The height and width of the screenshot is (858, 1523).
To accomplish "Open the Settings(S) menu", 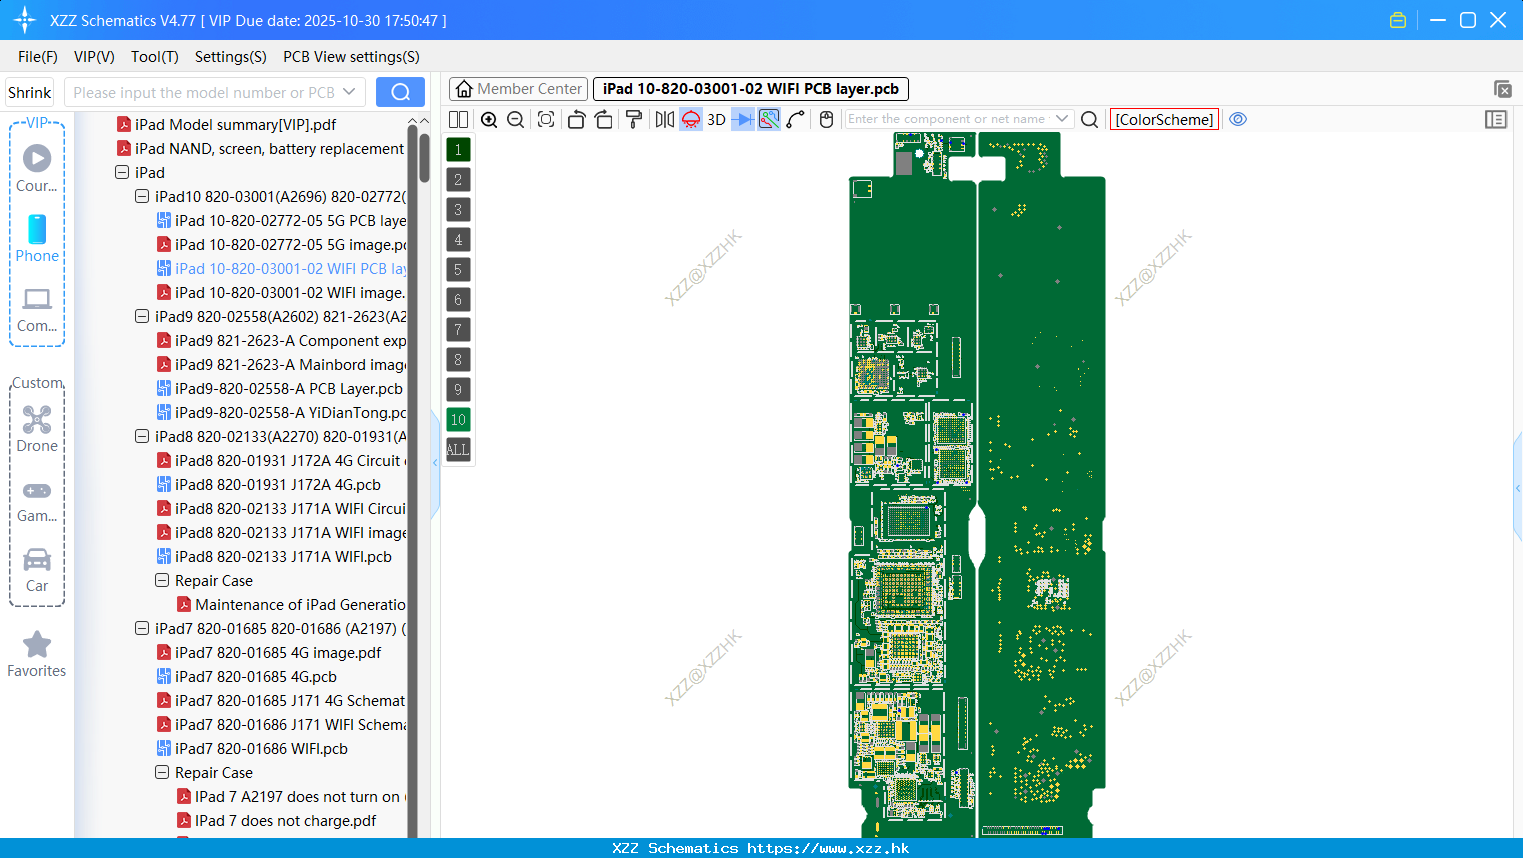I will tap(231, 57).
